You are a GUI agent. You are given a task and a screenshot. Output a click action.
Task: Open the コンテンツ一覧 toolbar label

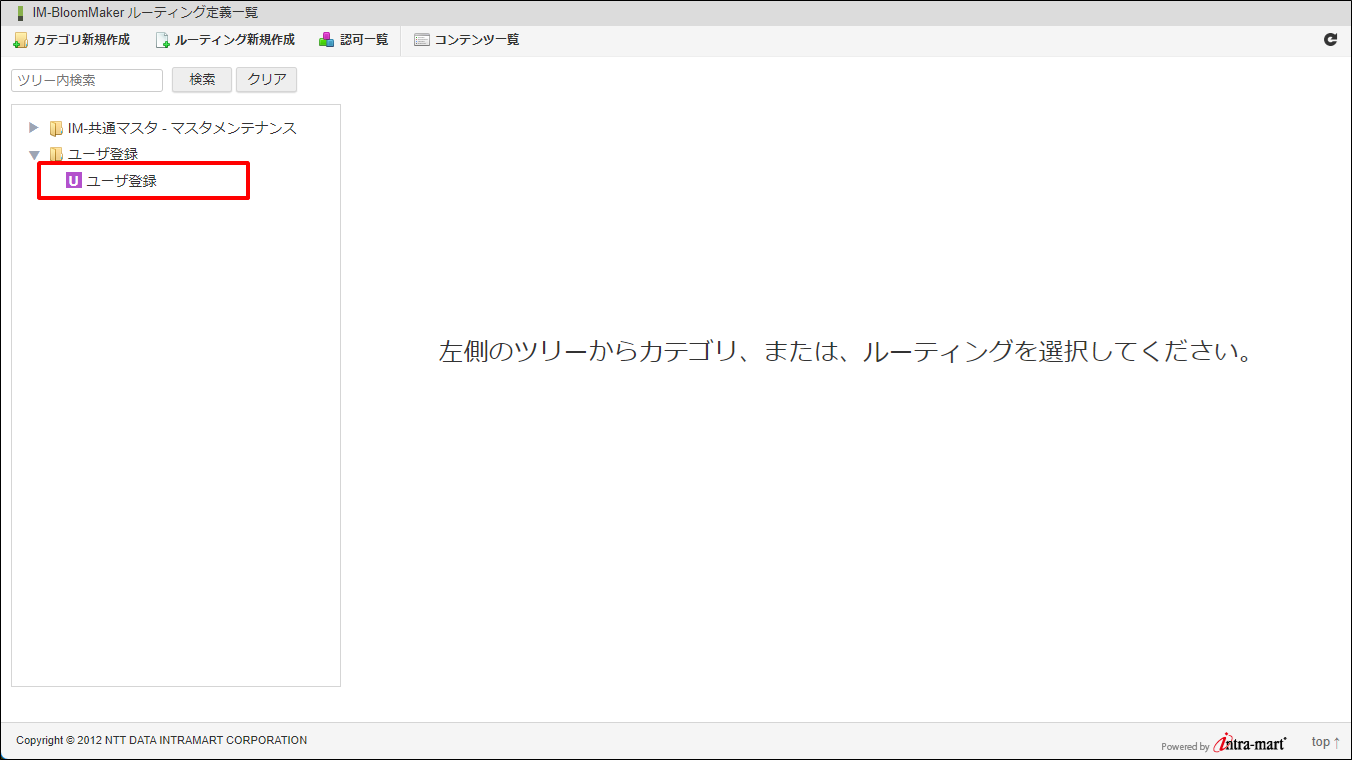[x=476, y=40]
